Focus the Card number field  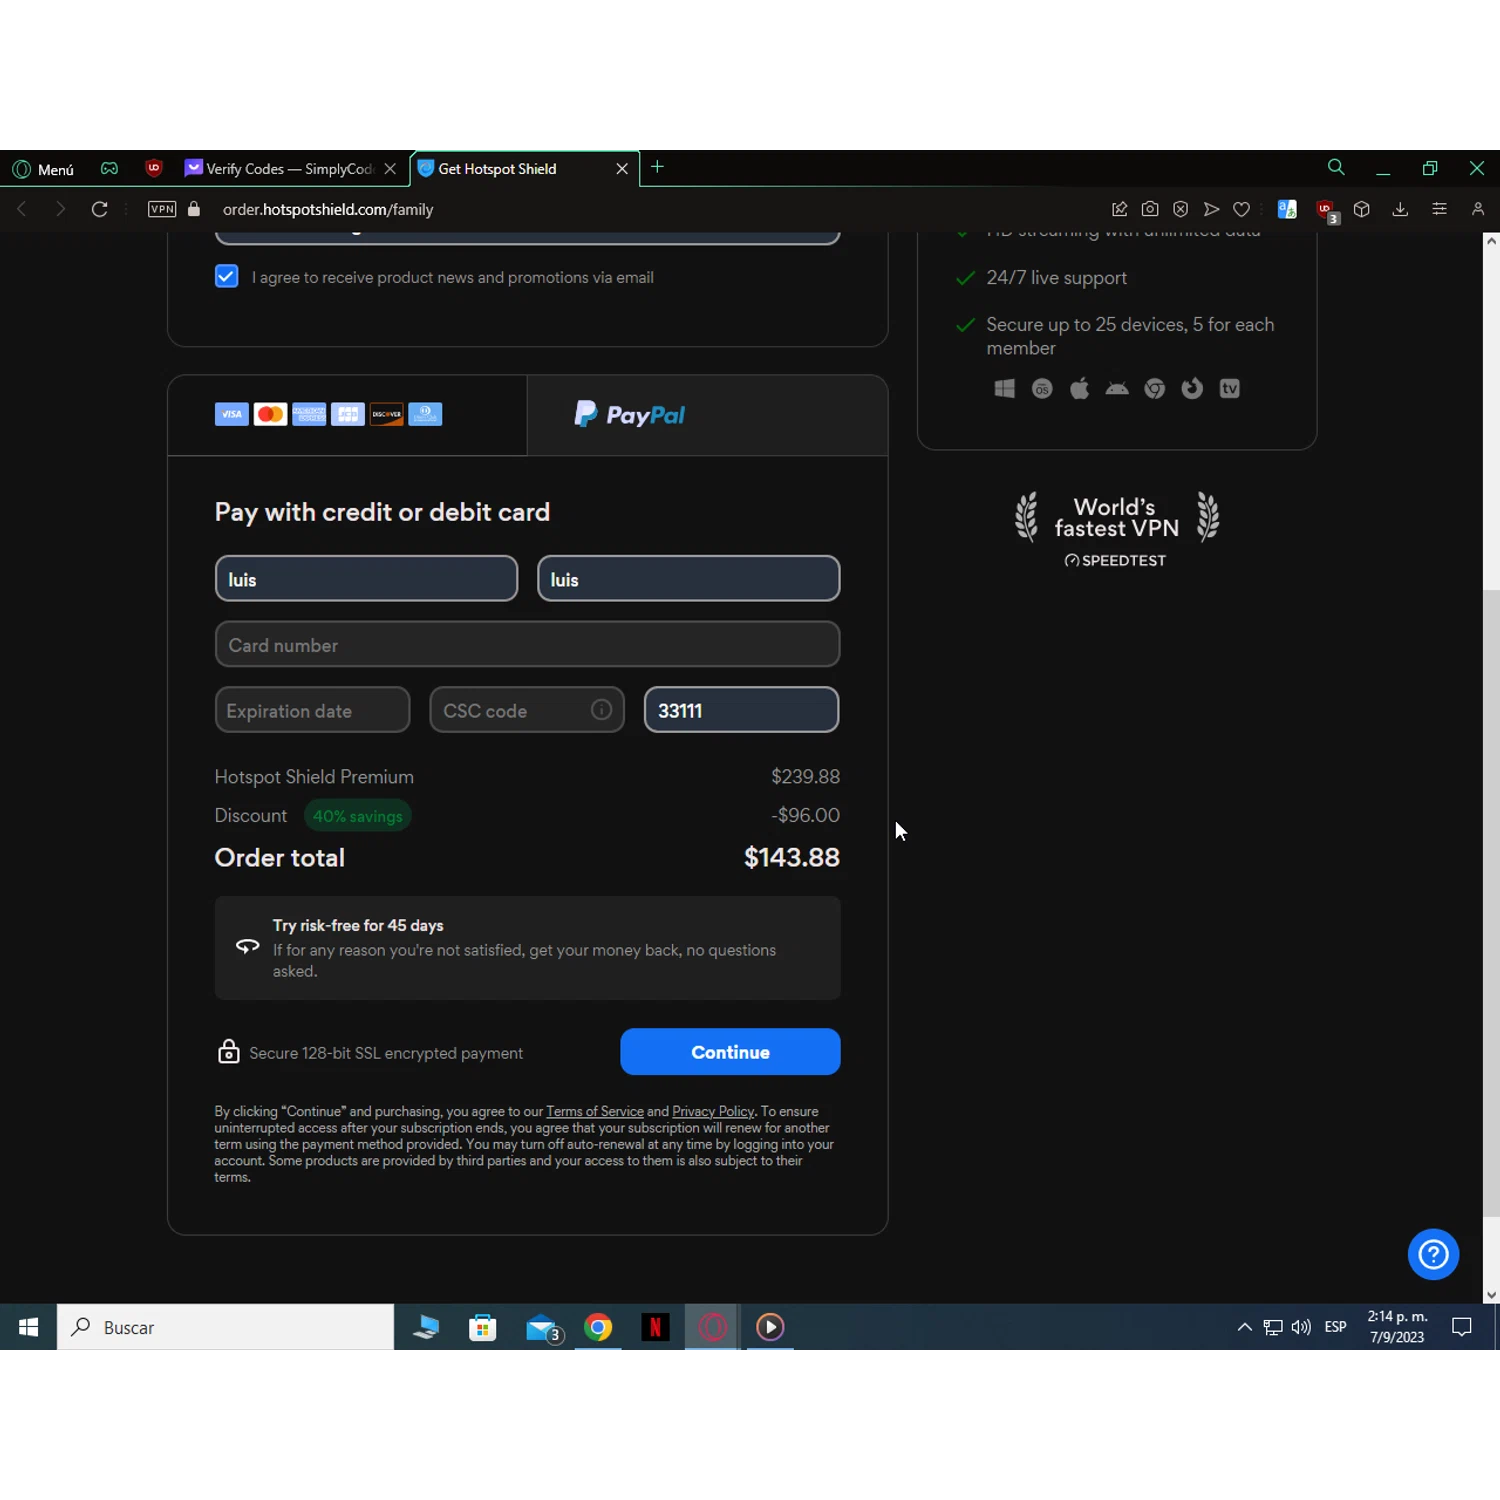(527, 644)
